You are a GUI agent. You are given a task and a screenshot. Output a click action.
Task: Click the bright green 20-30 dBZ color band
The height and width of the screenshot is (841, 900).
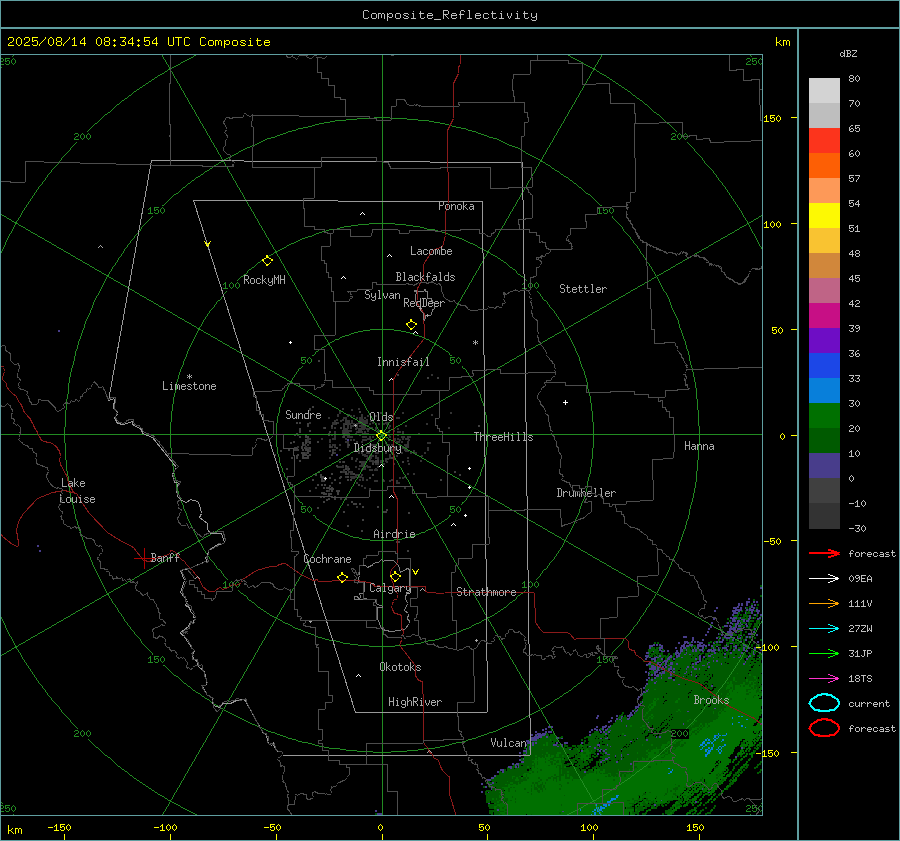point(824,416)
